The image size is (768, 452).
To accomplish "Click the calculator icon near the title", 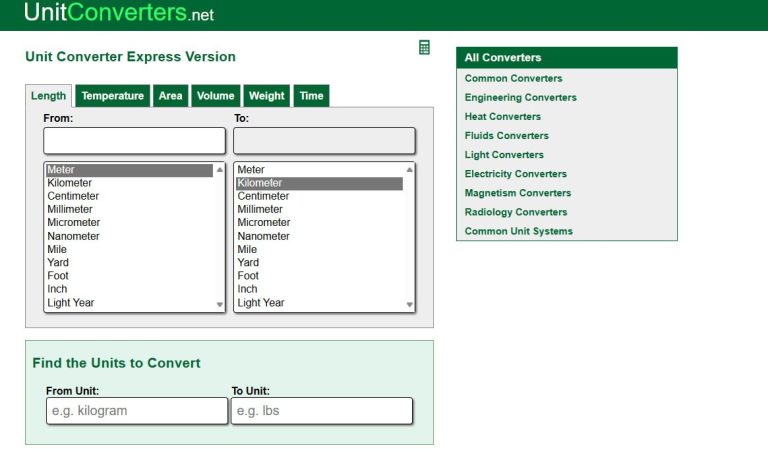I will pos(424,48).
